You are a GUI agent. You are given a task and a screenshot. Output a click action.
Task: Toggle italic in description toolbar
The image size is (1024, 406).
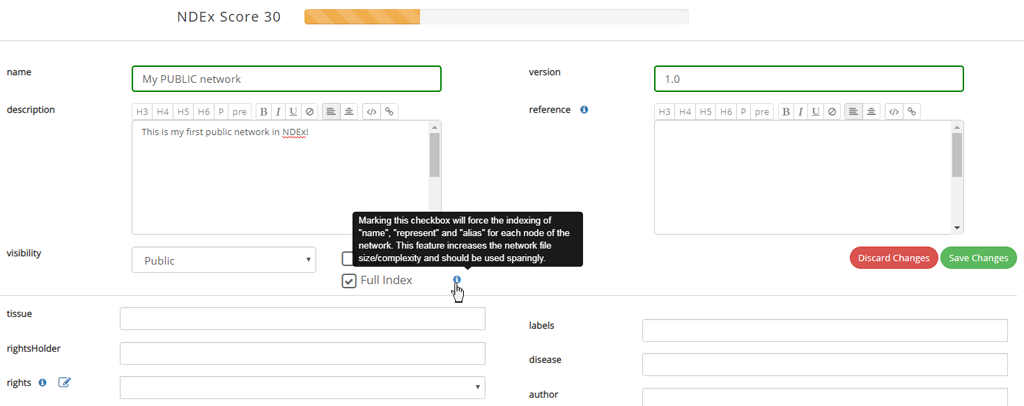(x=279, y=112)
